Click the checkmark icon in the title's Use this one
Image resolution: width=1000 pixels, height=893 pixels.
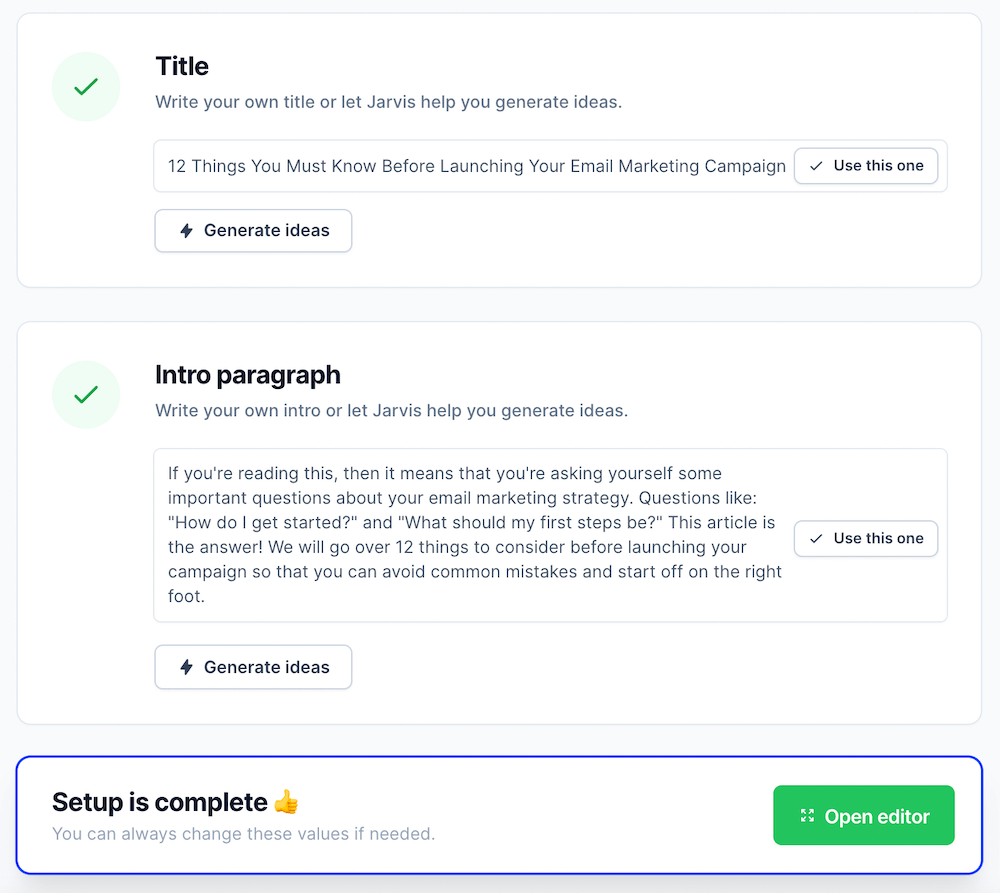click(x=817, y=166)
